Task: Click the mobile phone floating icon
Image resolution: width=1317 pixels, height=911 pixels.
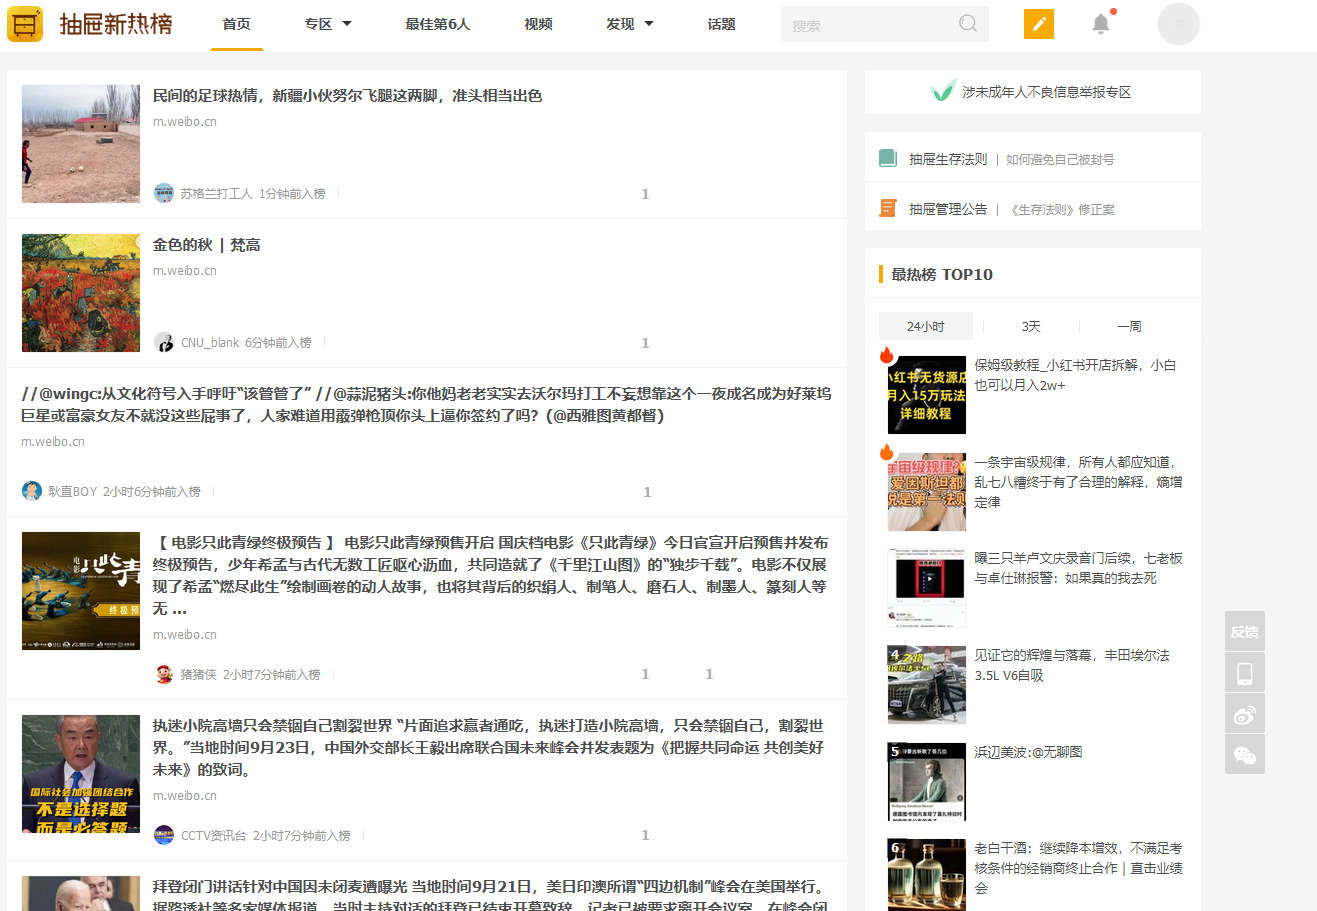Action: point(1244,673)
